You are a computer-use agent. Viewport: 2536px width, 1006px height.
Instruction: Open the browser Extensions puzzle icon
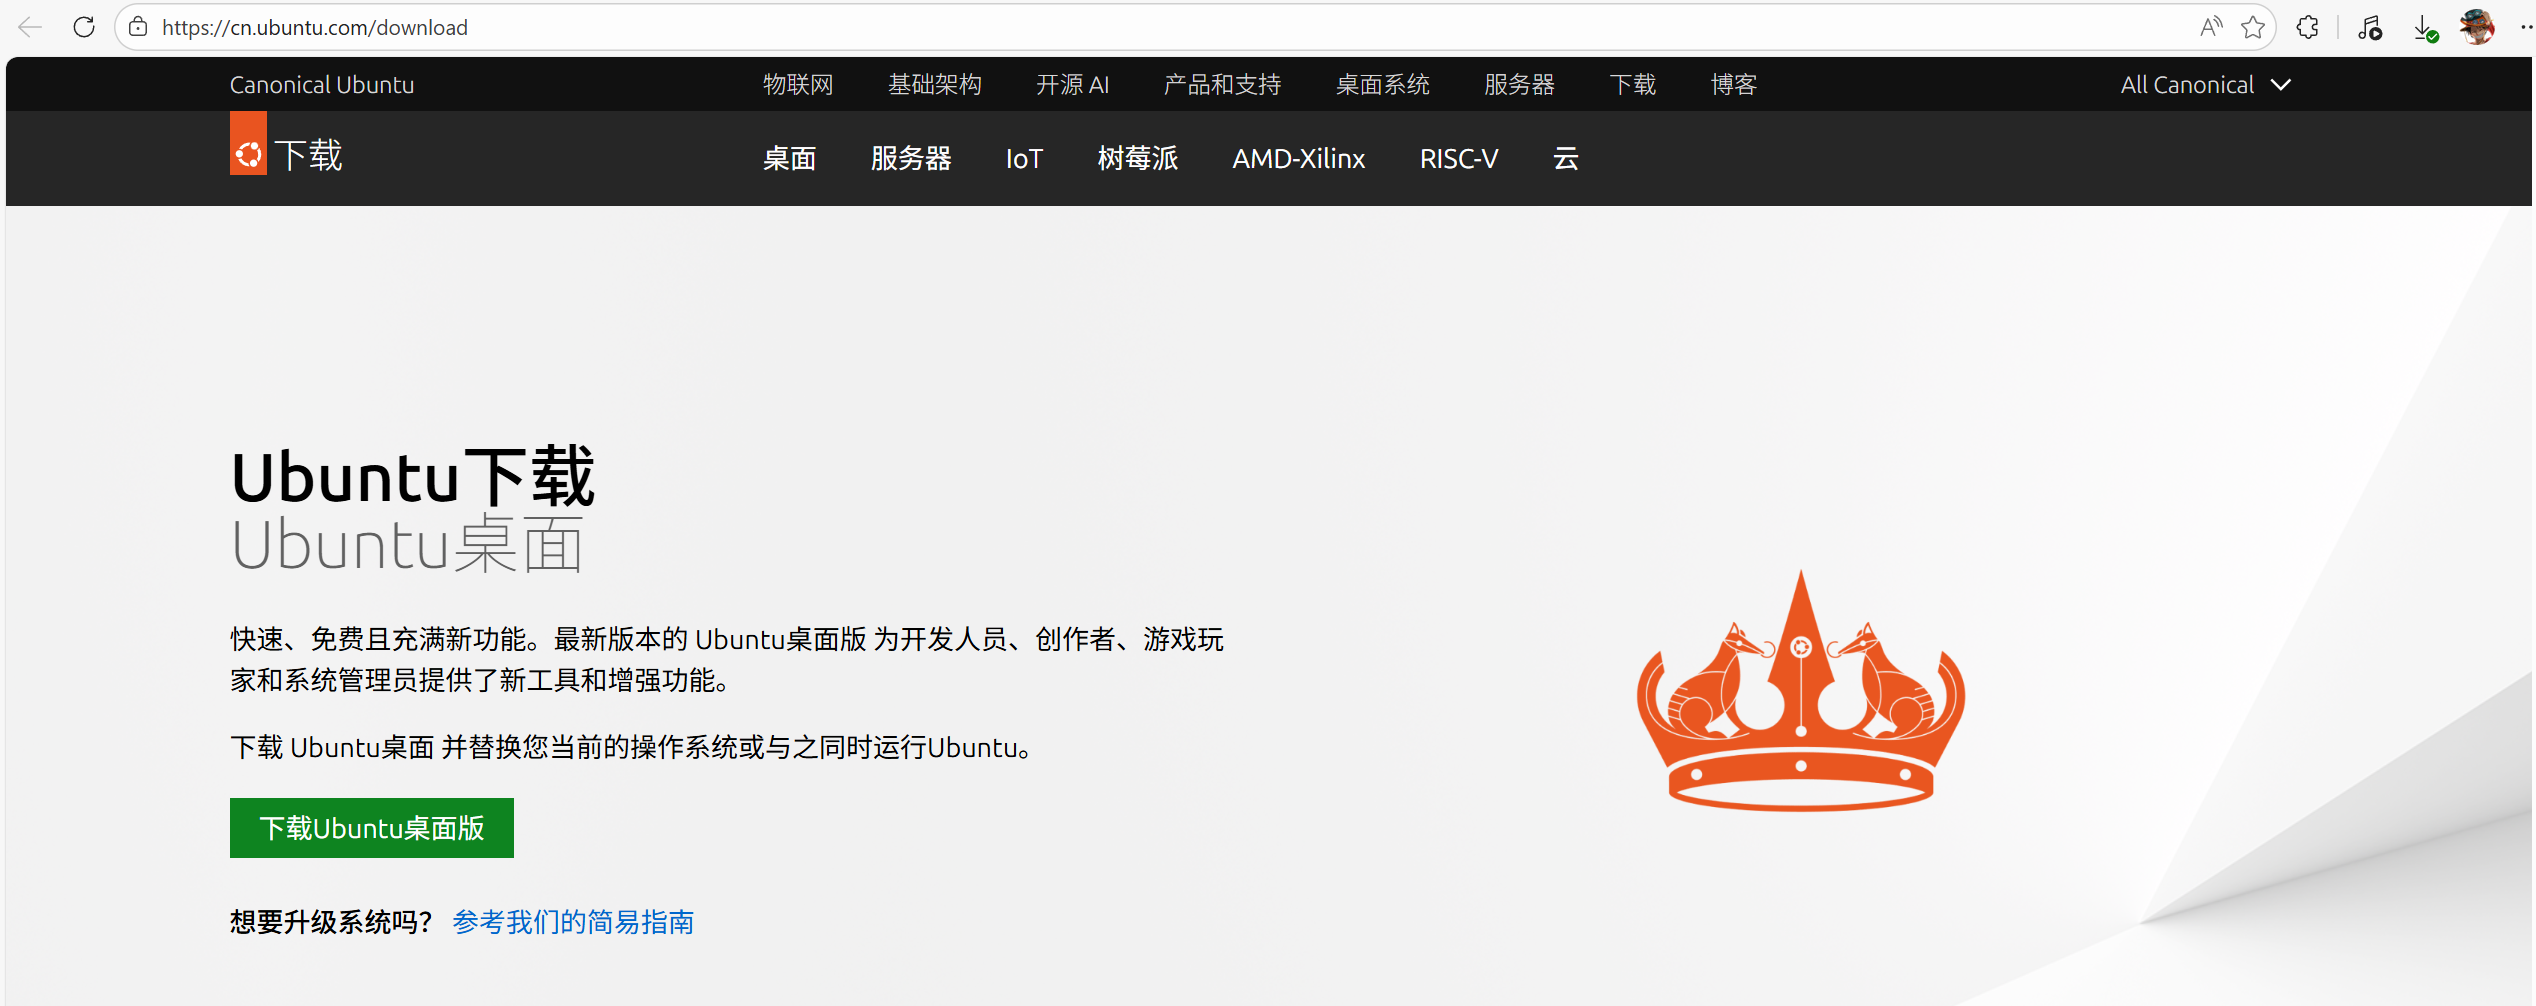(2308, 27)
